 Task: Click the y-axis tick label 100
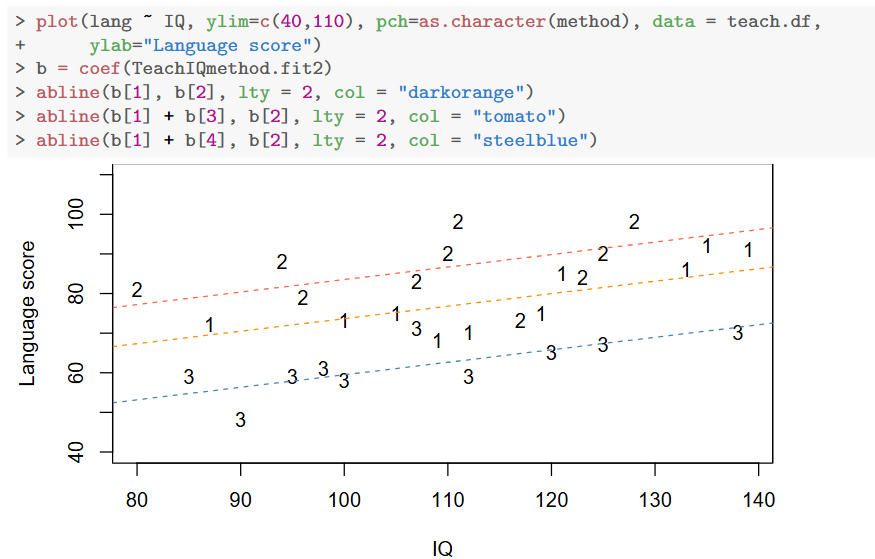[85, 214]
